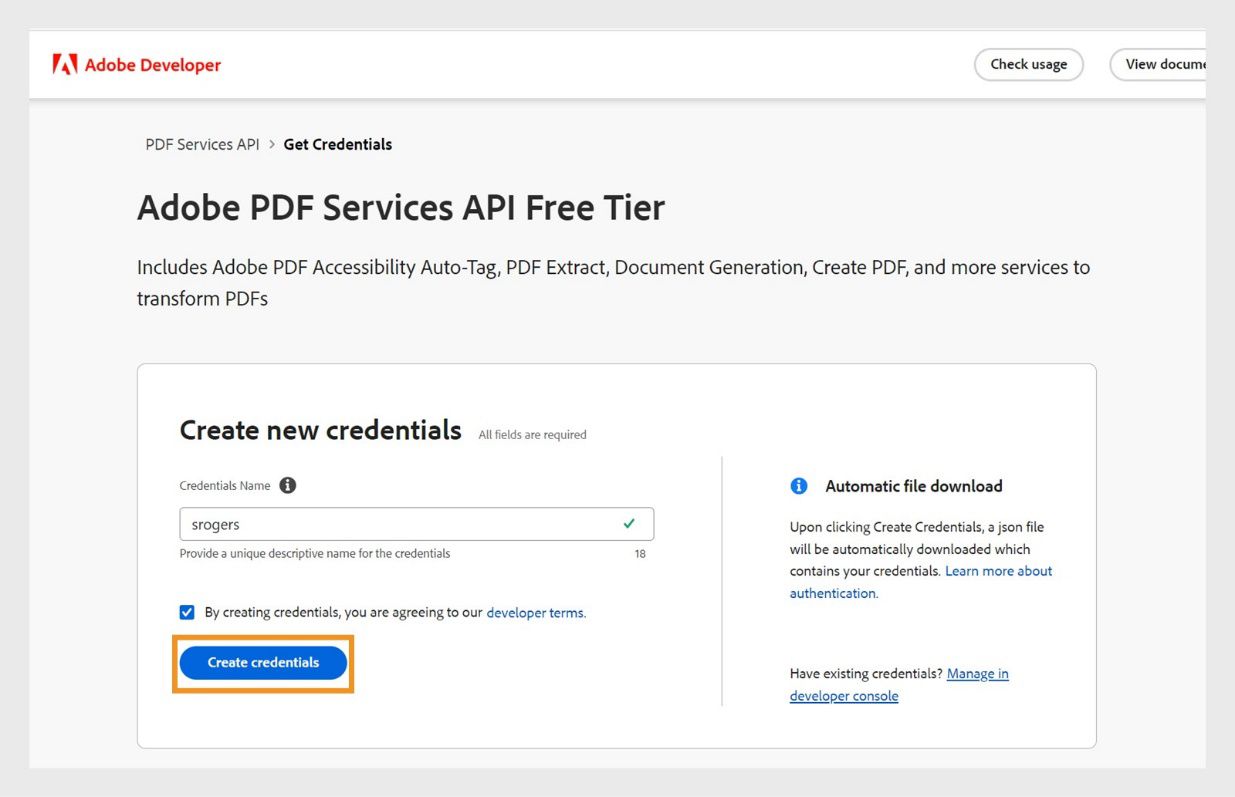Select the Get Credentials breadcrumb
Image resolution: width=1235 pixels, height=797 pixels.
click(x=338, y=144)
